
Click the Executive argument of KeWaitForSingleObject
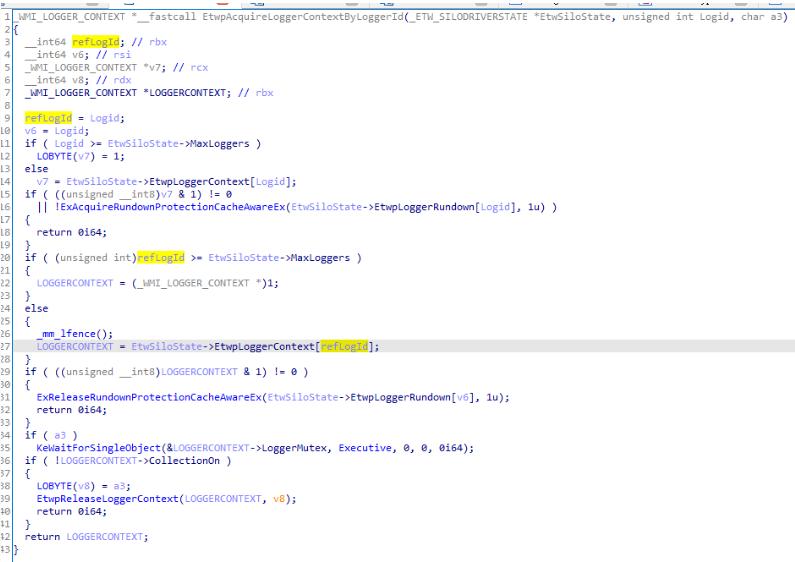[x=365, y=447]
